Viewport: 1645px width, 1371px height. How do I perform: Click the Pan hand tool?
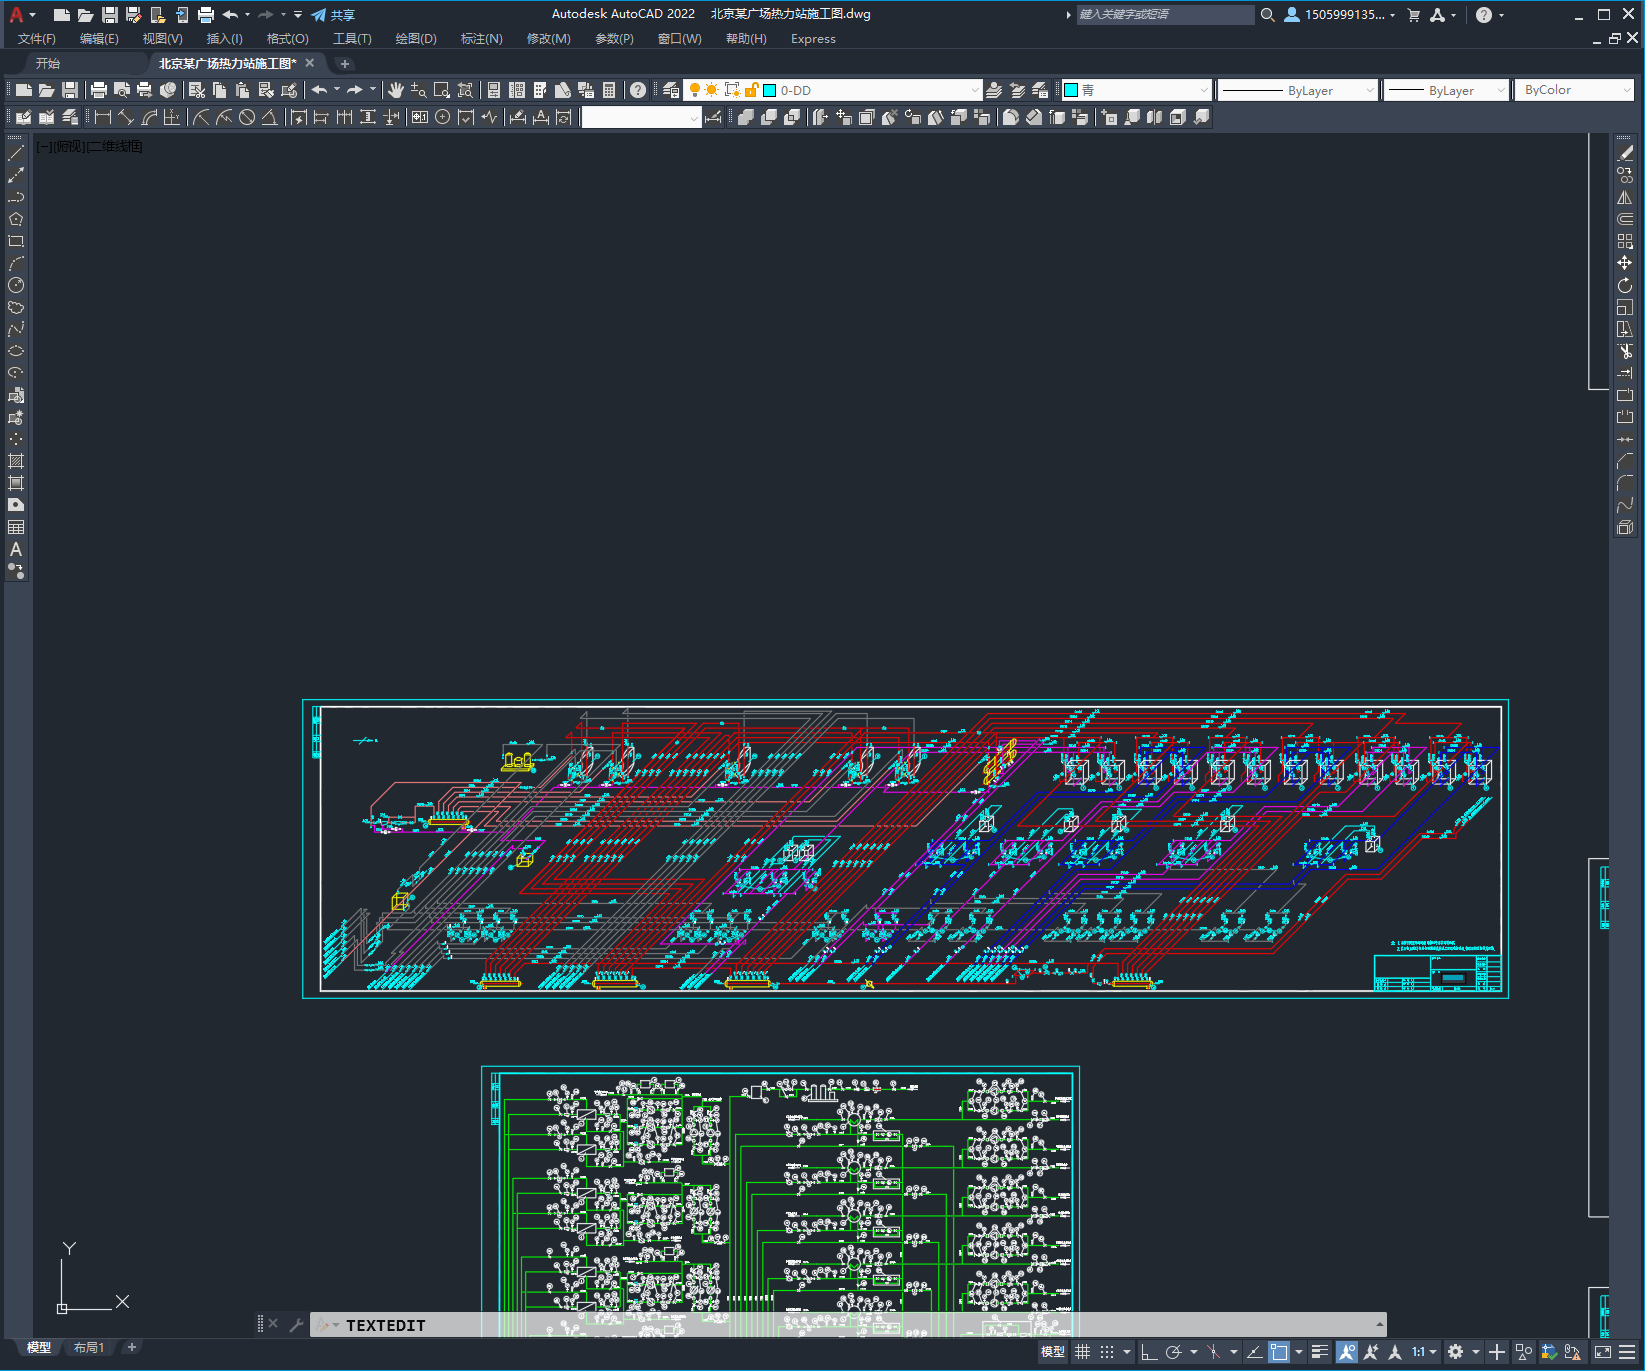tap(396, 90)
